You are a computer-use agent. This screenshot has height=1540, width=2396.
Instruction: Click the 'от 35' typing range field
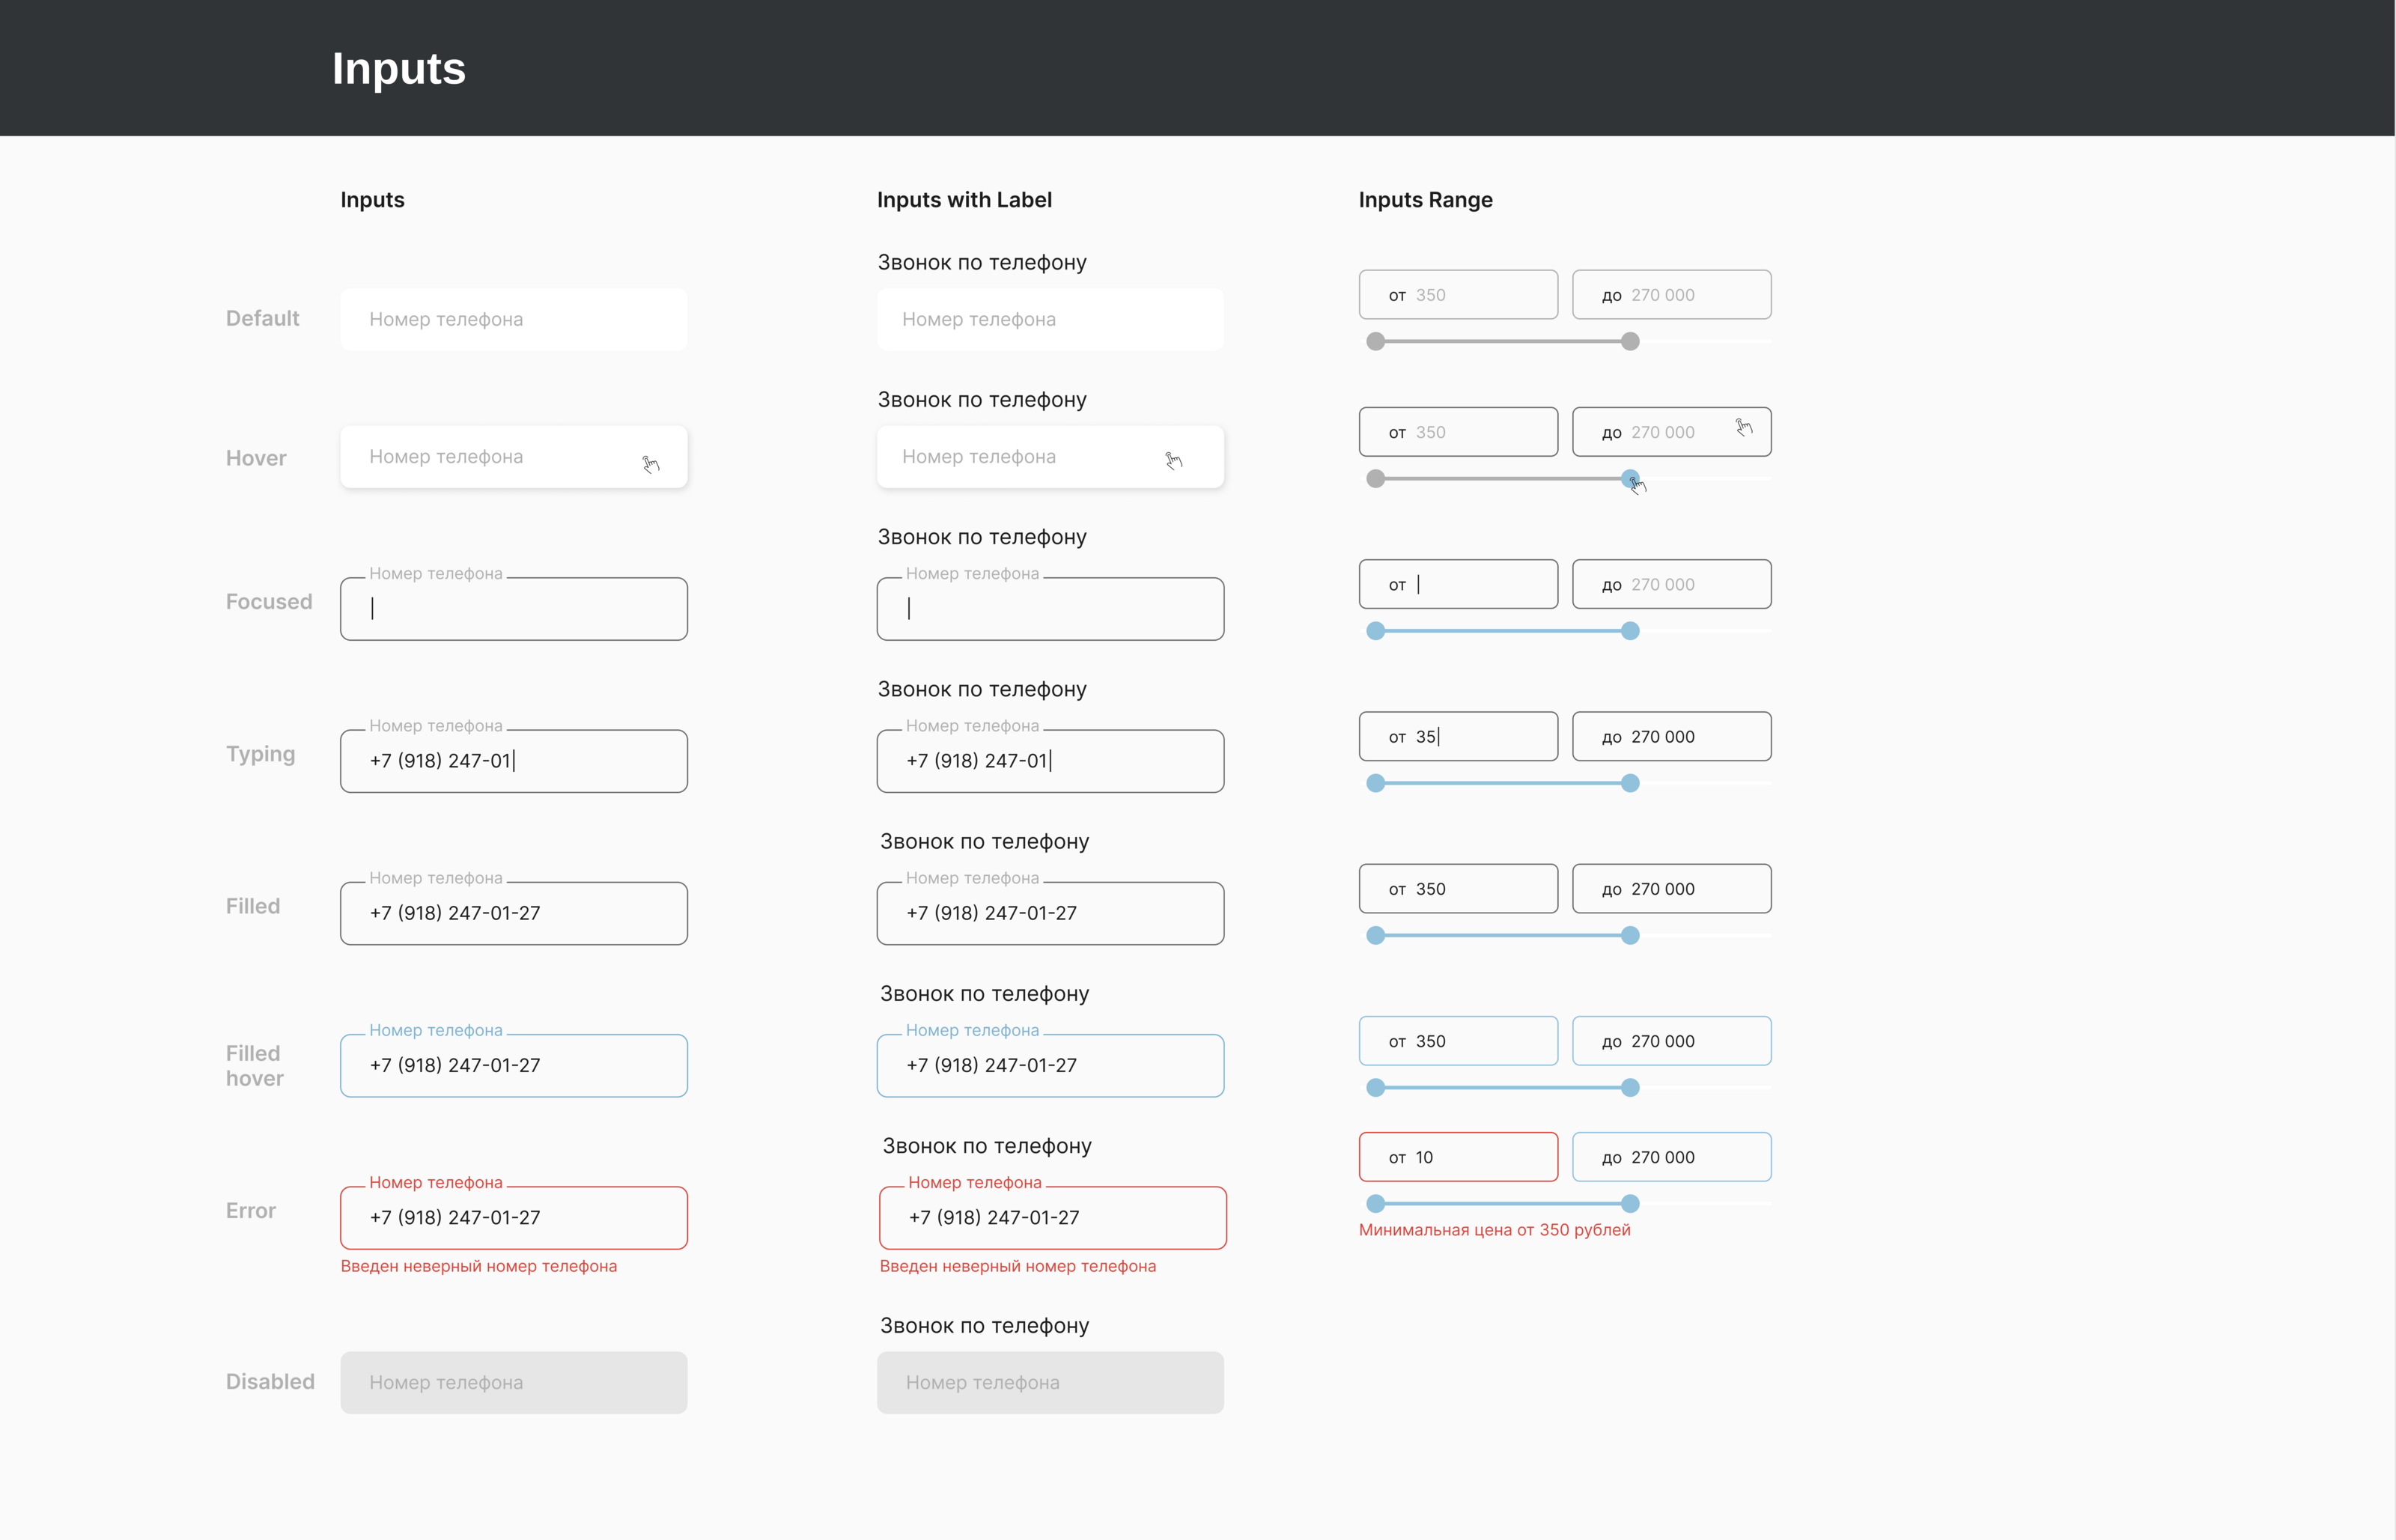click(1458, 737)
